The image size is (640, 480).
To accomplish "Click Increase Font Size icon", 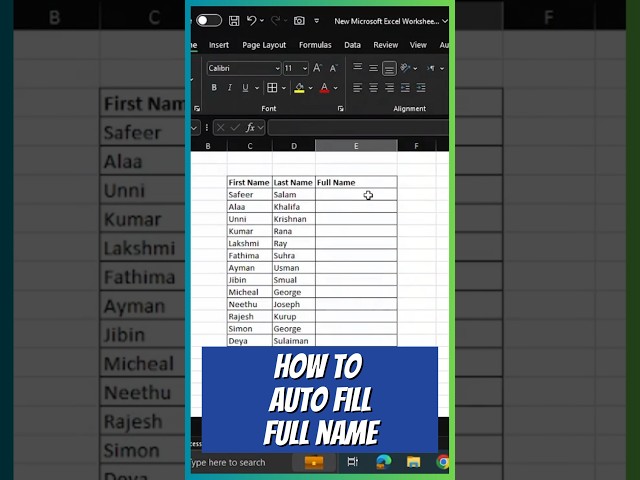I will click(x=318, y=68).
